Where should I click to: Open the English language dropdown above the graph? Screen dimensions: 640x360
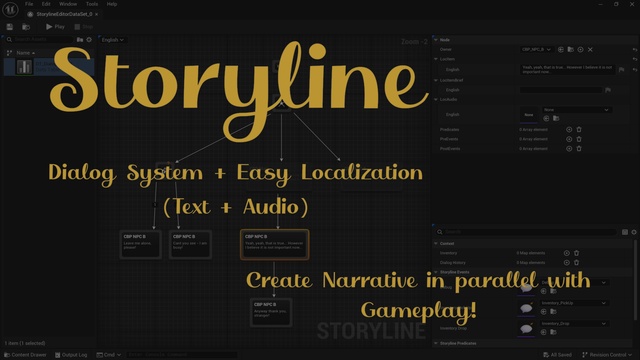(x=113, y=40)
